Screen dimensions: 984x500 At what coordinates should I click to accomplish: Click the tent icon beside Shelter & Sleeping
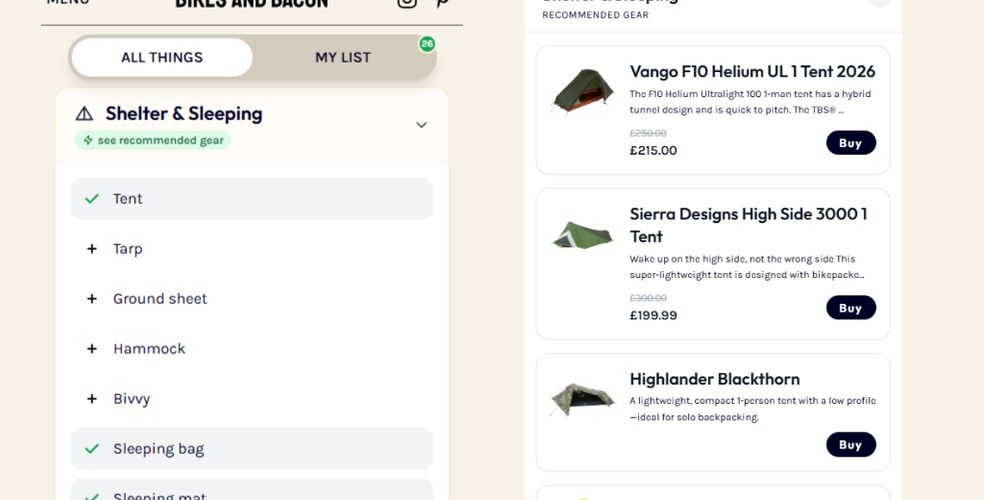pyautogui.click(x=84, y=114)
